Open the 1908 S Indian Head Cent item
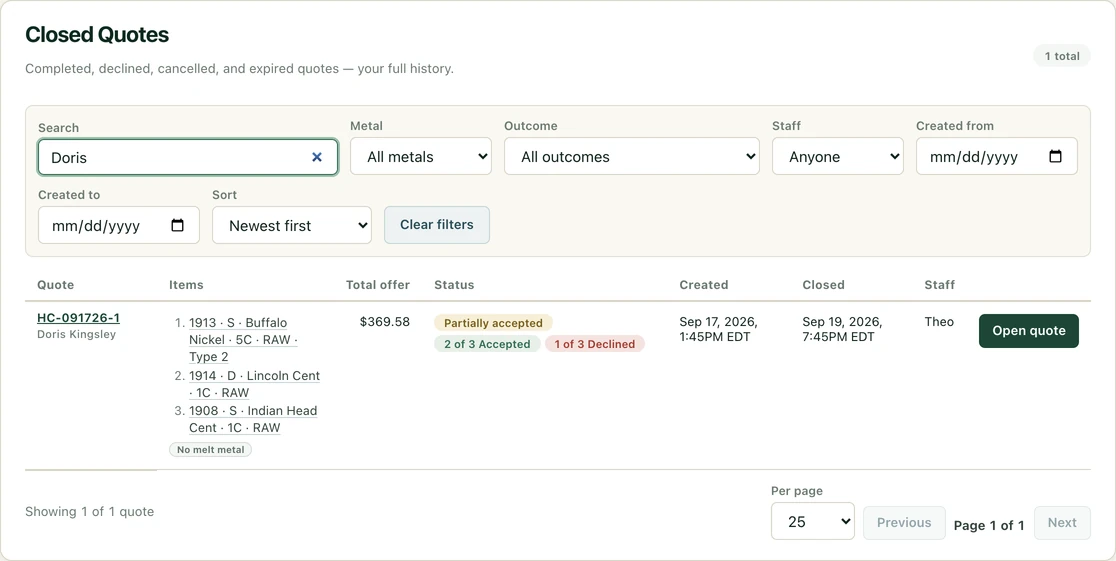1116x561 pixels. (x=253, y=419)
